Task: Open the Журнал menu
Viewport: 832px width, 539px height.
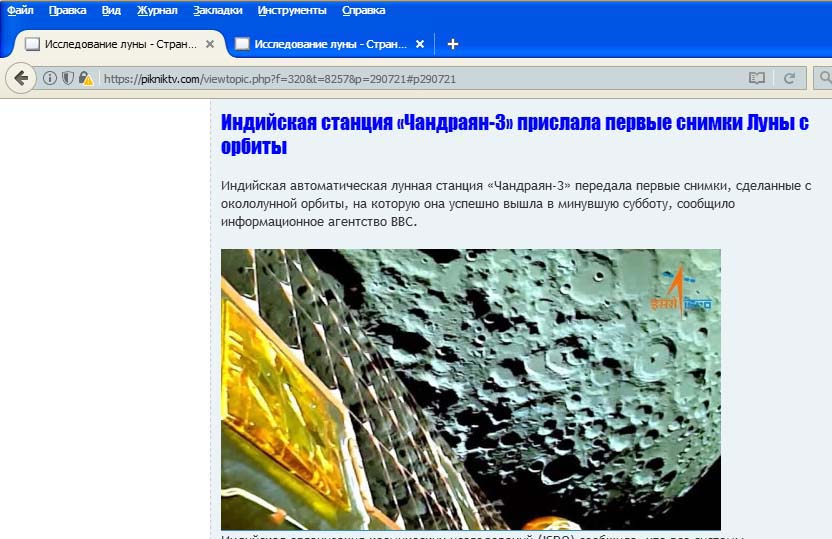Action: pos(157,10)
